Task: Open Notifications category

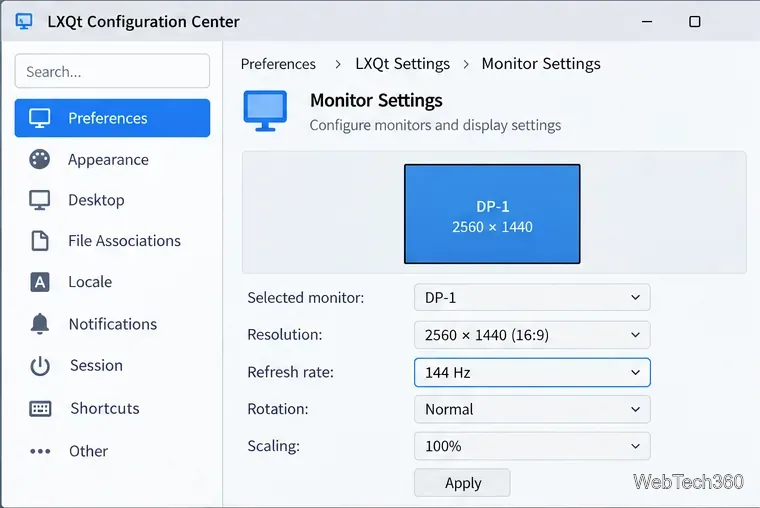Action: [x=112, y=324]
